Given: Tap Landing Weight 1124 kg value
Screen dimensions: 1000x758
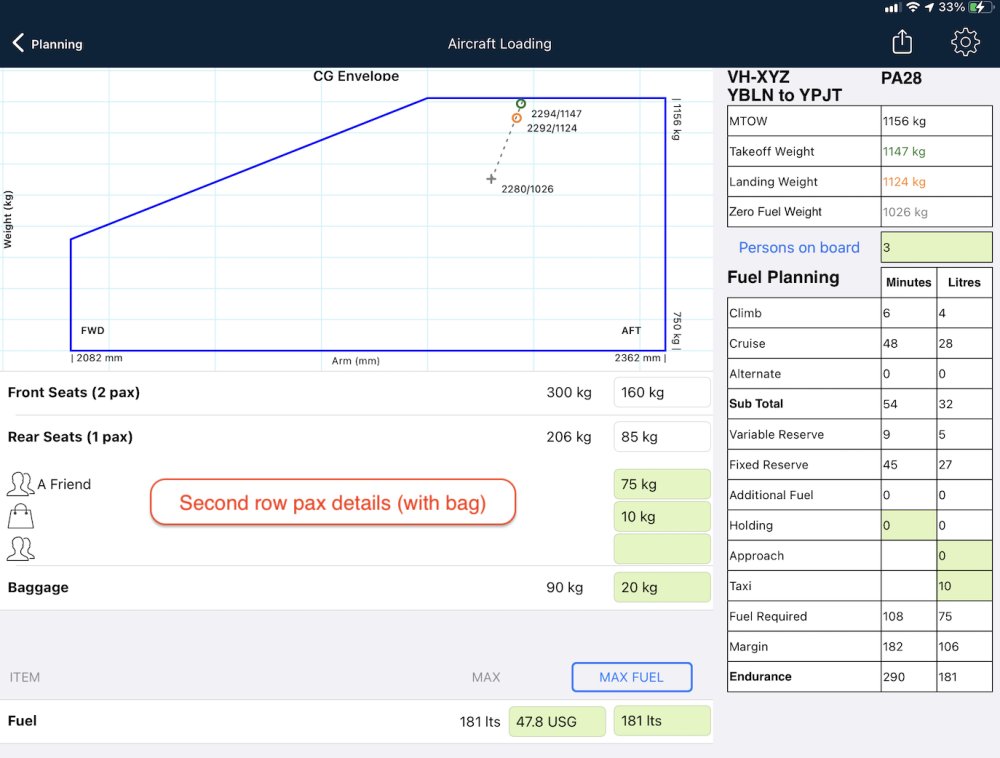Looking at the screenshot, I should click(904, 182).
